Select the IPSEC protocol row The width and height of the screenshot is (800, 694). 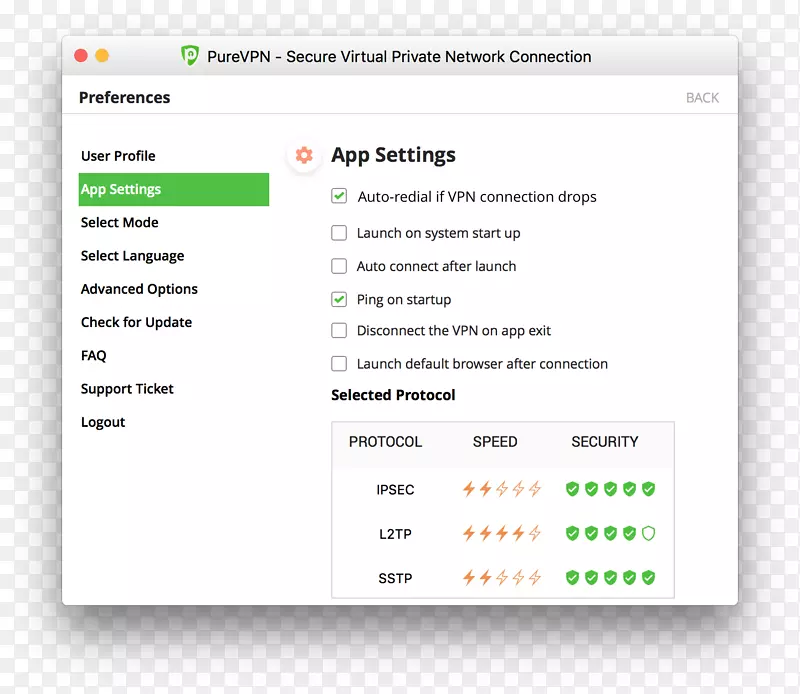(395, 490)
